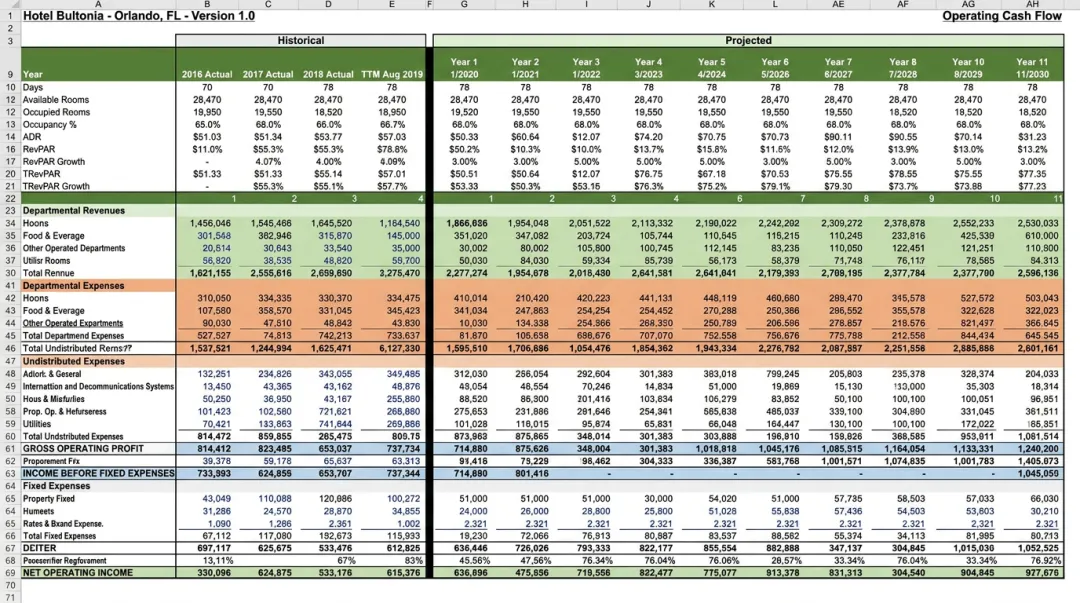1080x603 pixels.
Task: Click the 'Utilities' row label
Action: coord(37,424)
